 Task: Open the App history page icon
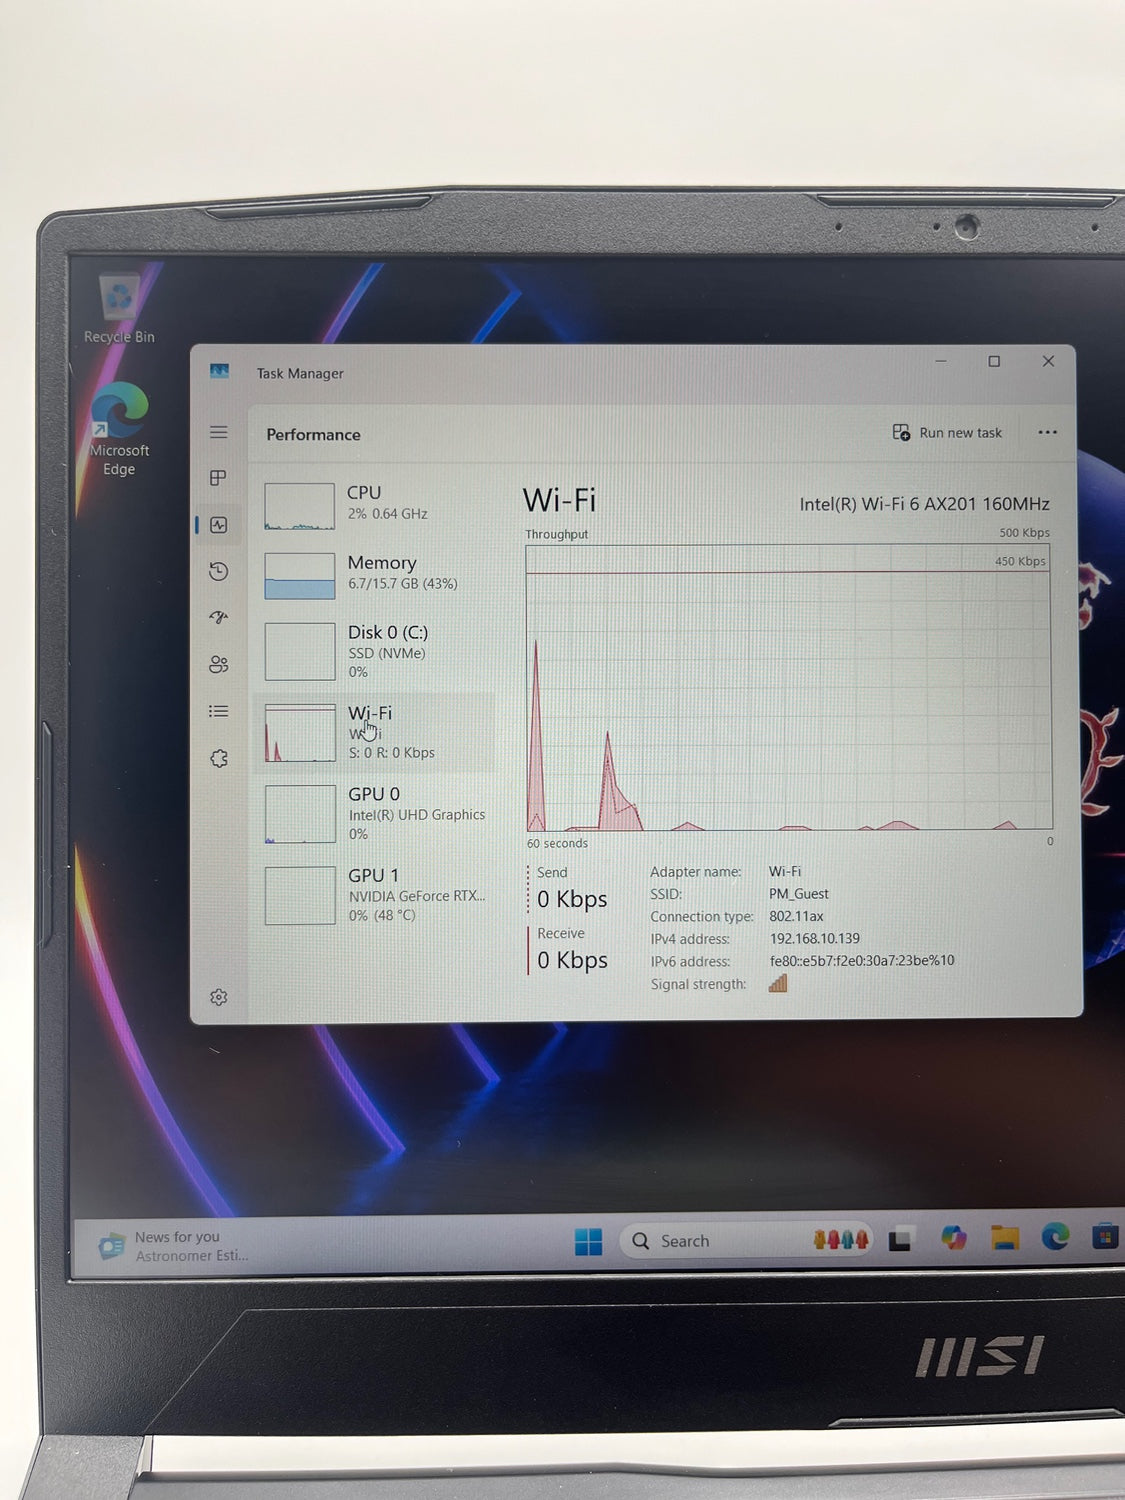click(x=219, y=571)
